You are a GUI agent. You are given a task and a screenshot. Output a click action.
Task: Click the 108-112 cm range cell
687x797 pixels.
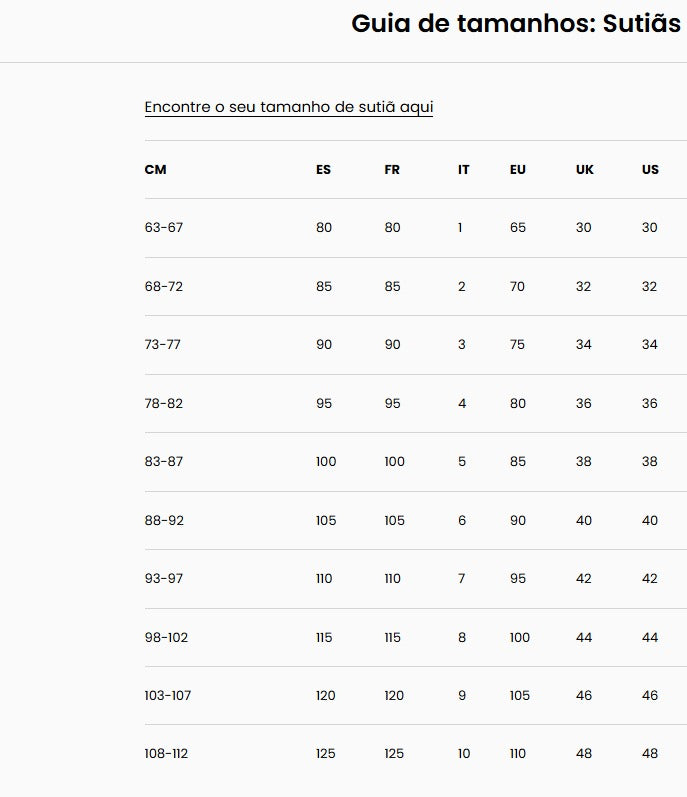(x=166, y=754)
